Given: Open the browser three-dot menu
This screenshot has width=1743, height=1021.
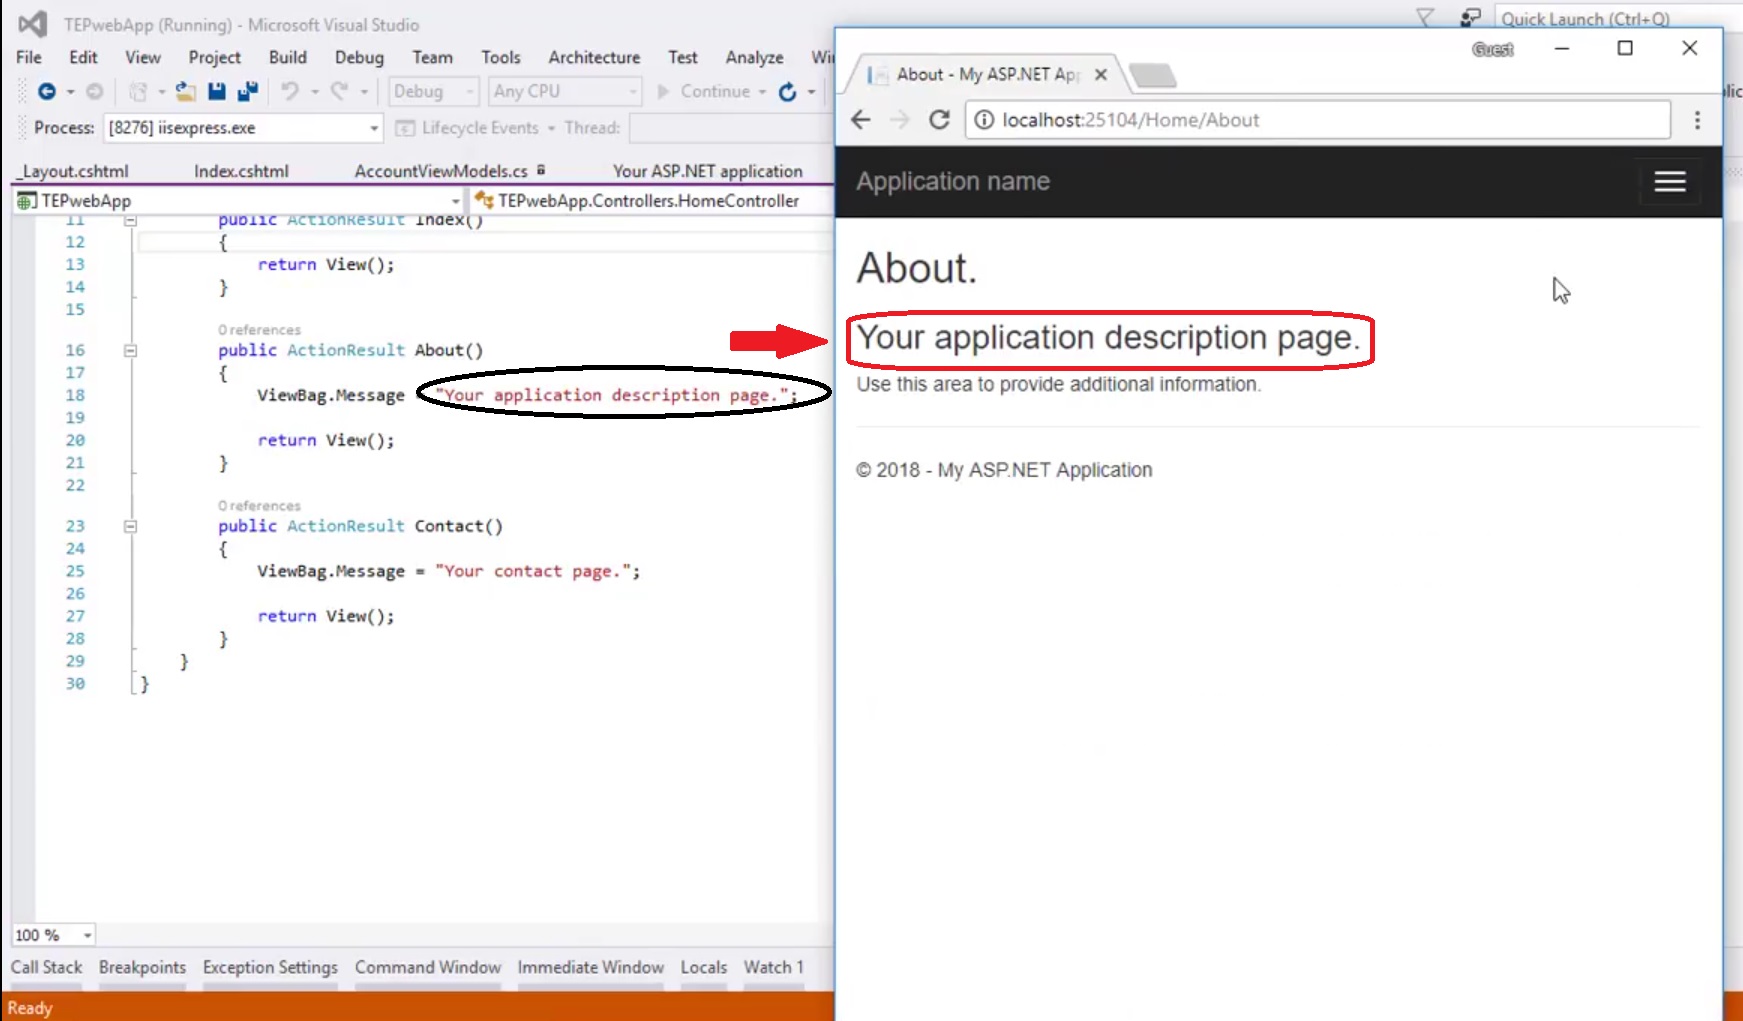Looking at the screenshot, I should 1697,120.
